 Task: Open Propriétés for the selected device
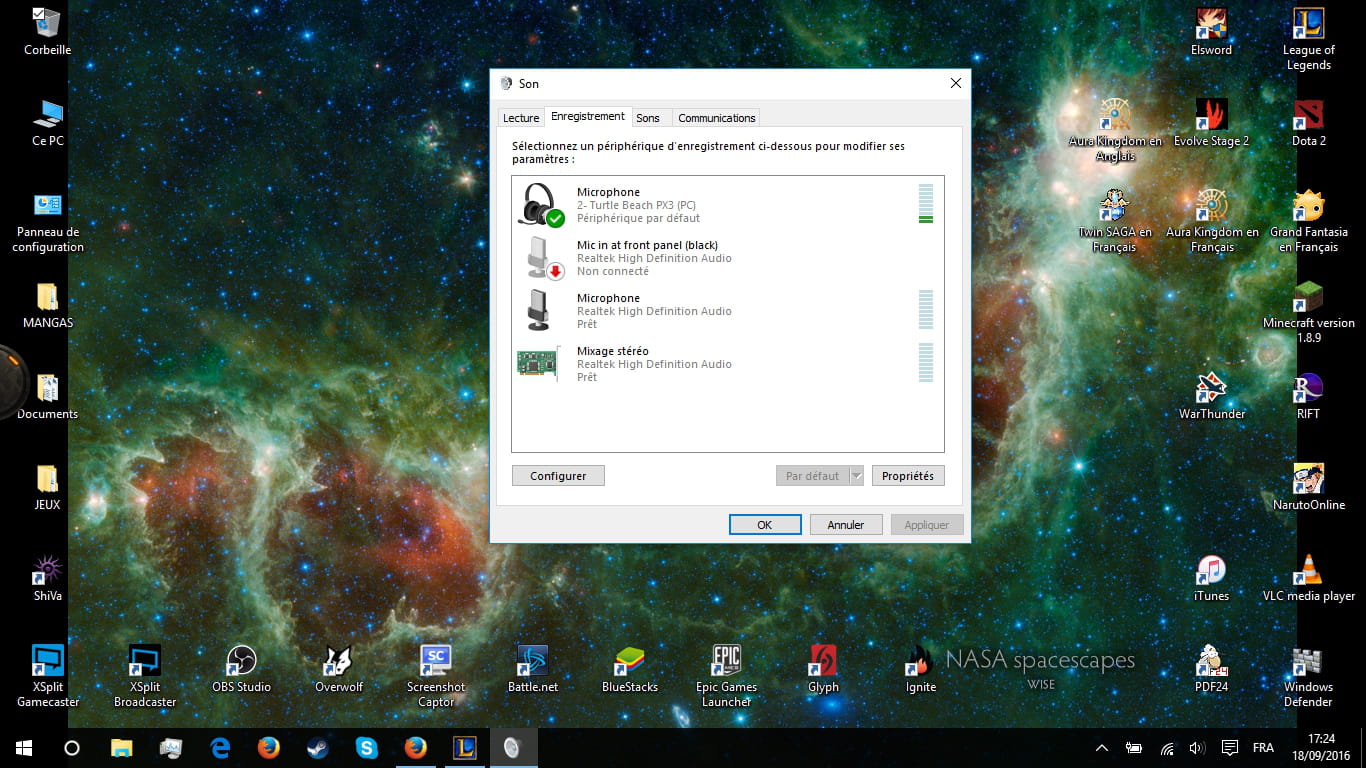(x=907, y=476)
